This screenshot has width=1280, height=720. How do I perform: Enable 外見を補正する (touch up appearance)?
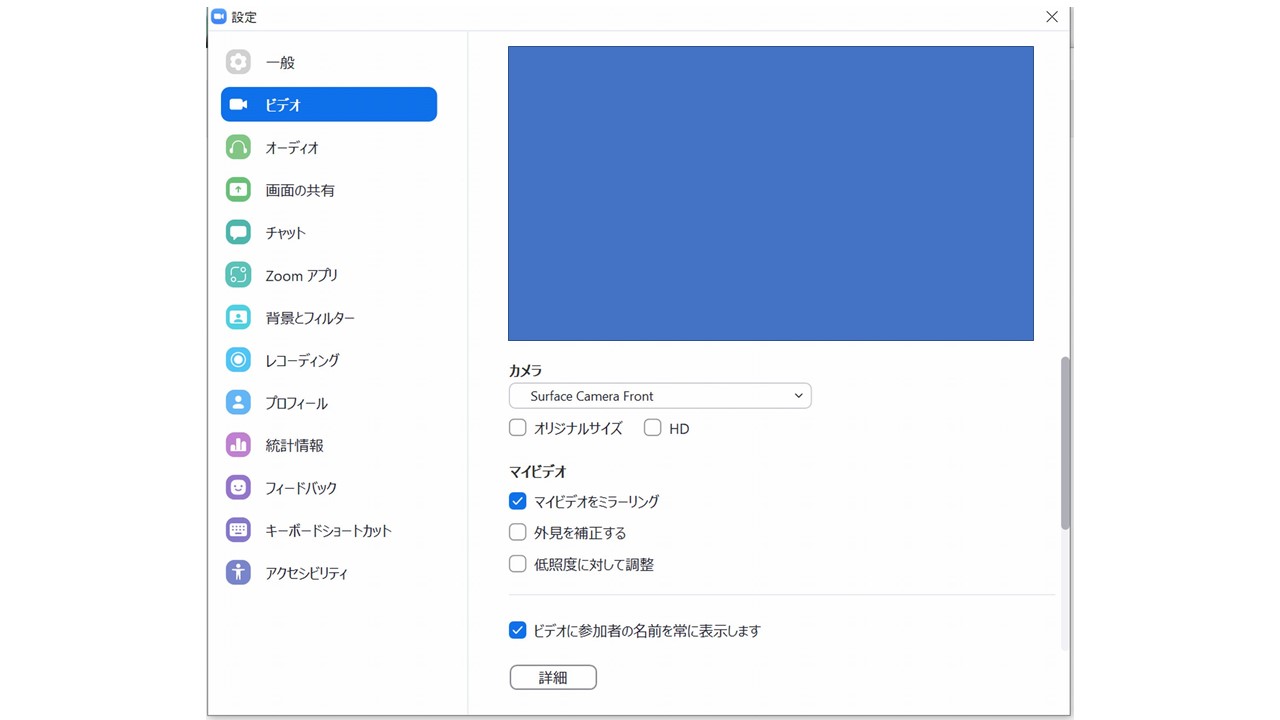[517, 532]
